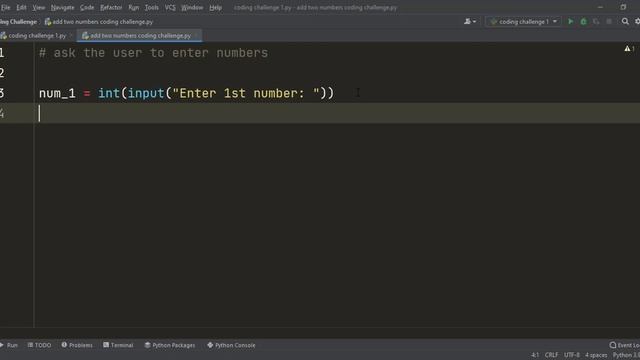
Task: Open the user account icon
Action: [x=470, y=22]
